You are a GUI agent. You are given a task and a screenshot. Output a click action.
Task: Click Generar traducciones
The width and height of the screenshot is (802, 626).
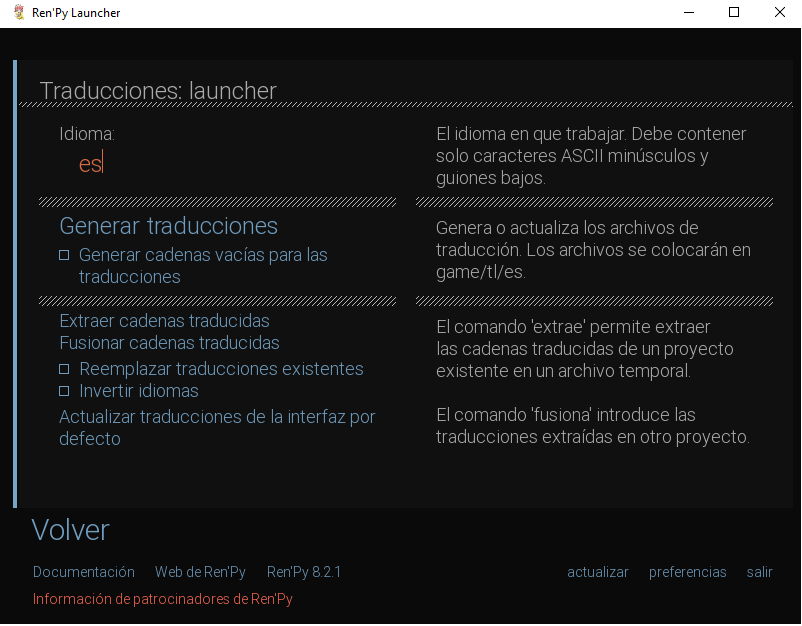[168, 226]
